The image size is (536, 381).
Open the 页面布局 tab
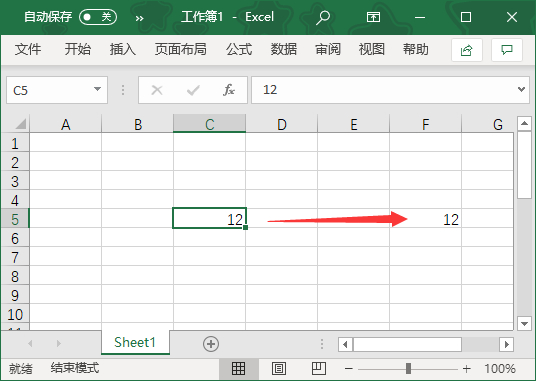pyautogui.click(x=180, y=50)
